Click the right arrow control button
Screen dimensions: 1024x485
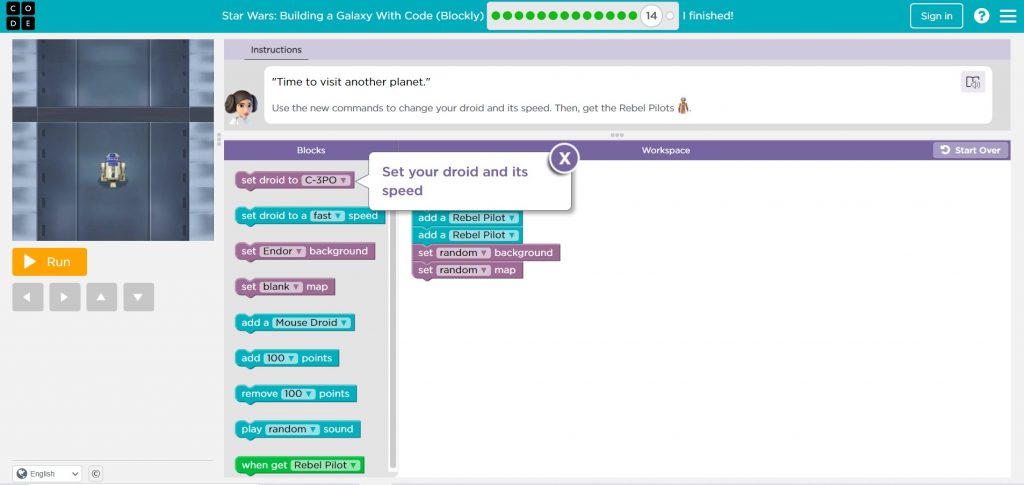pyautogui.click(x=65, y=297)
